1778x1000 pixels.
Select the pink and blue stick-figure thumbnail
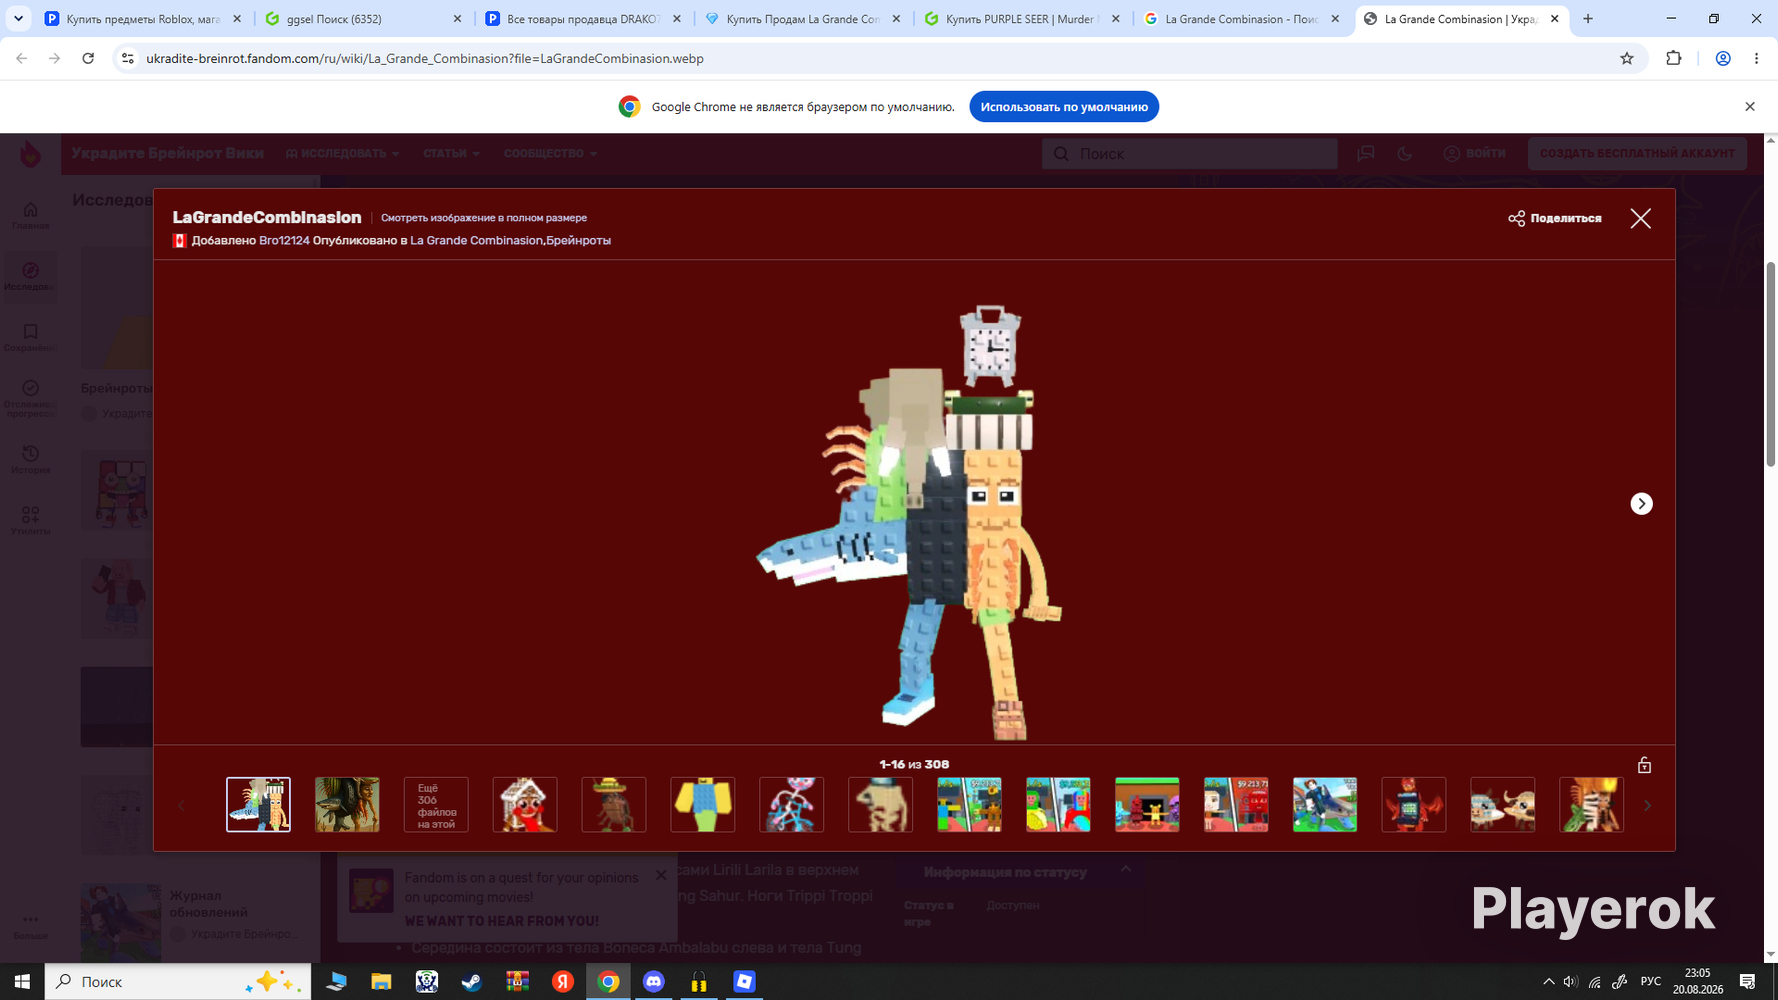pos(792,805)
